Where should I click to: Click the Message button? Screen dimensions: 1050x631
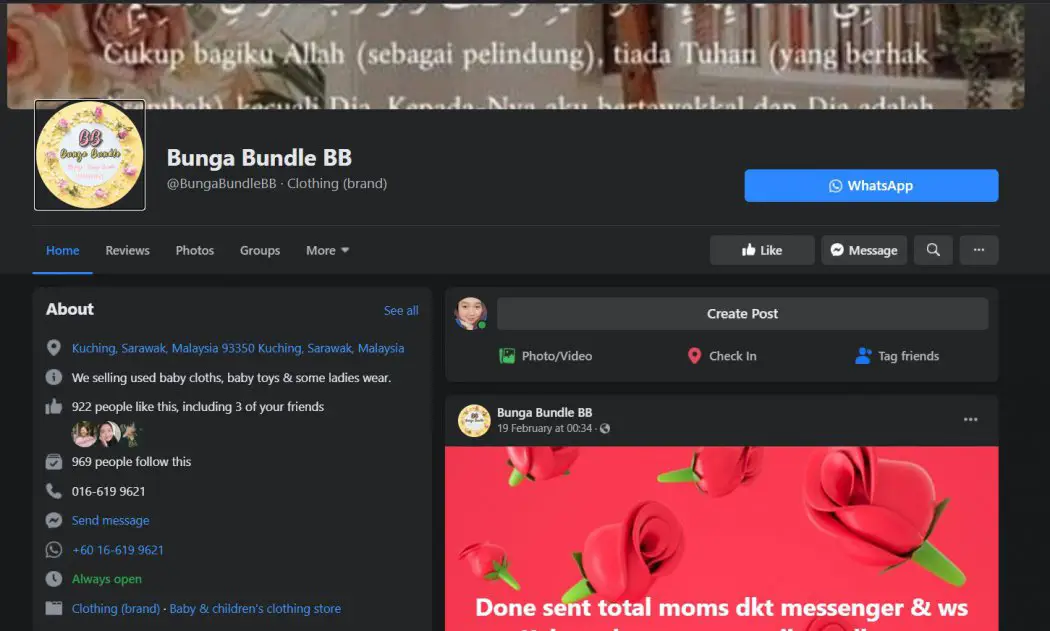click(x=864, y=250)
